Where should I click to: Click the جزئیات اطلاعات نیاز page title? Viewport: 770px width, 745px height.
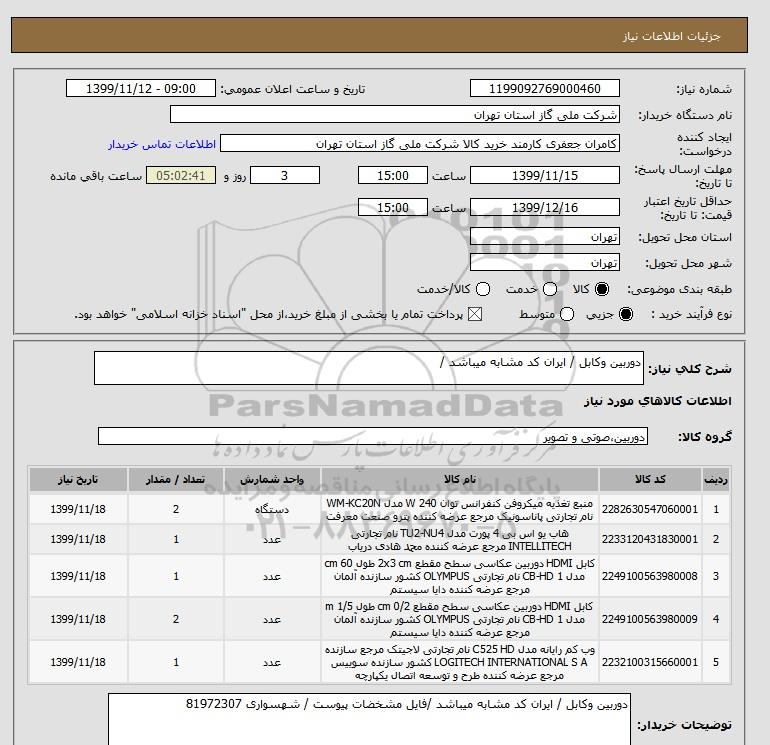671,36
